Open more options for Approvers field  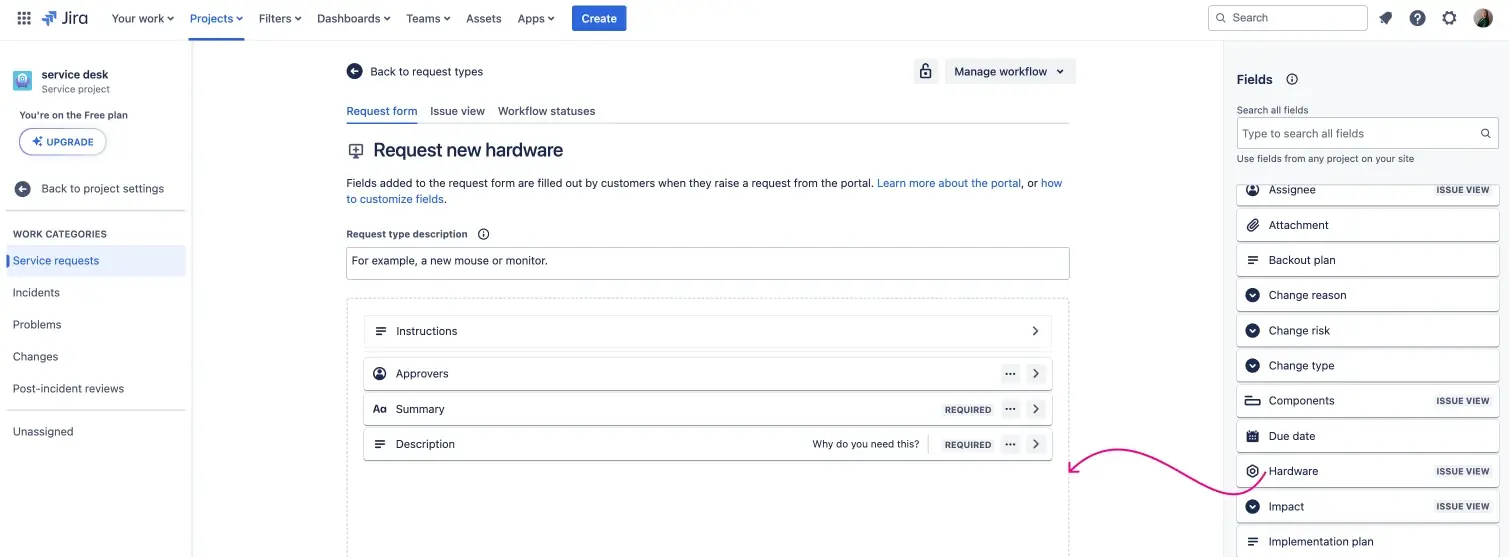coord(1010,374)
